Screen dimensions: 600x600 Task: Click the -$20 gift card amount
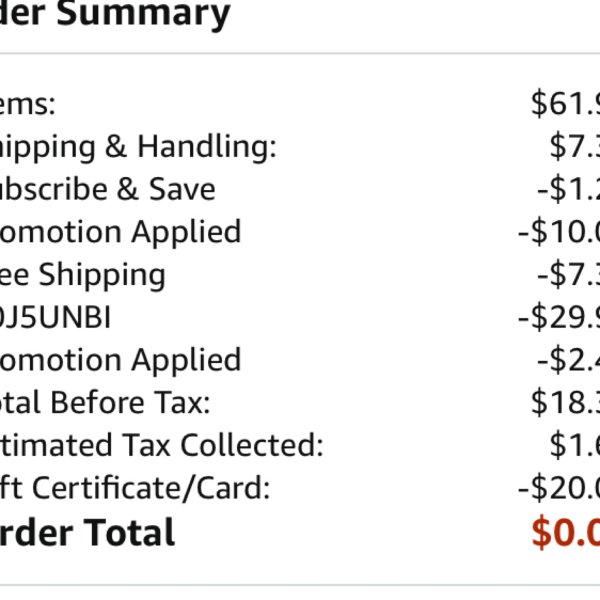(559, 489)
